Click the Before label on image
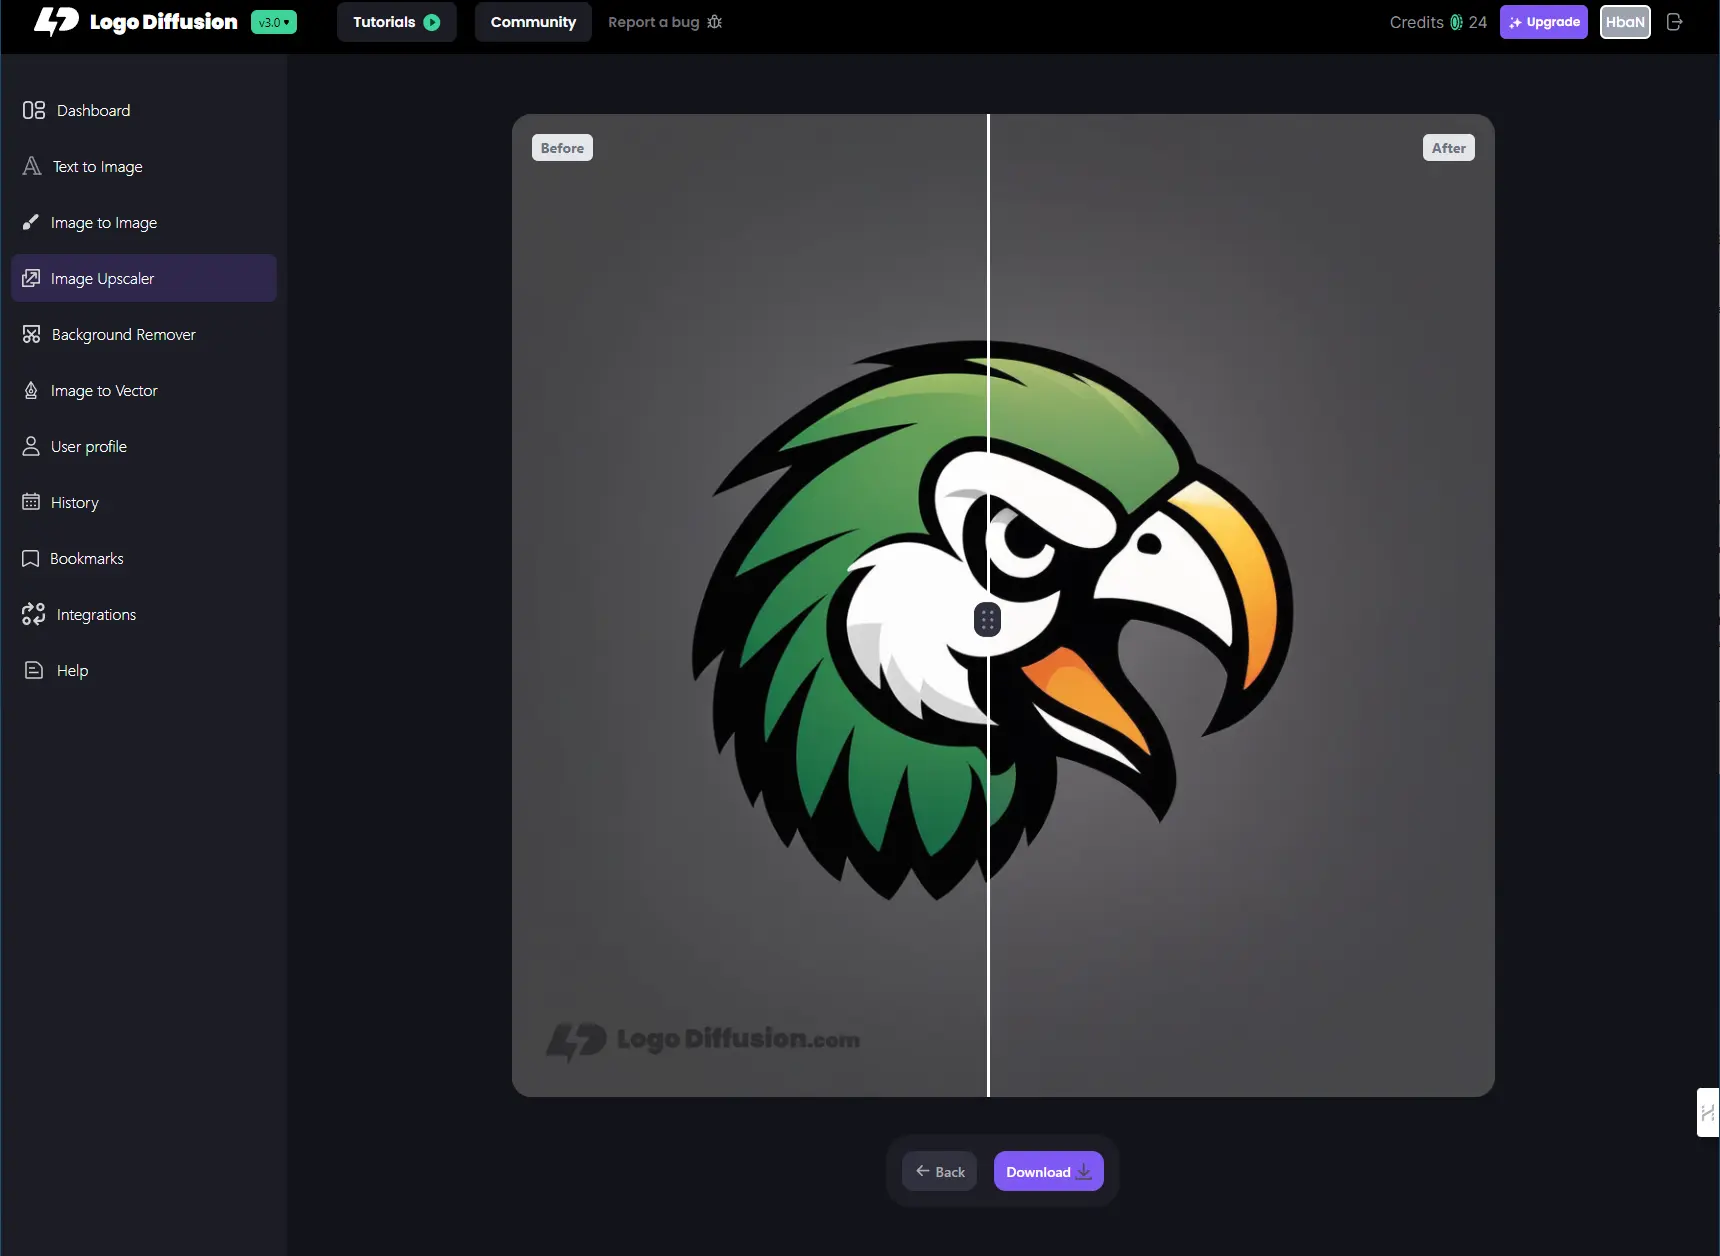The height and width of the screenshot is (1256, 1720). click(x=562, y=148)
